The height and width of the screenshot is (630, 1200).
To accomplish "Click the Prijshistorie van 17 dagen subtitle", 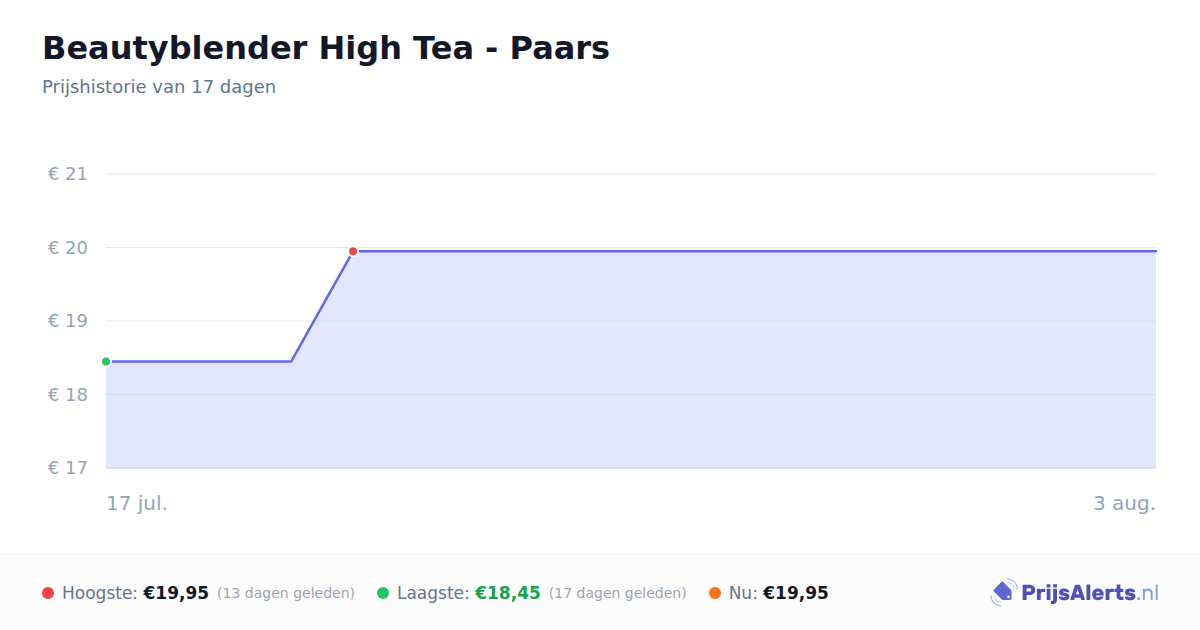I will pyautogui.click(x=159, y=87).
